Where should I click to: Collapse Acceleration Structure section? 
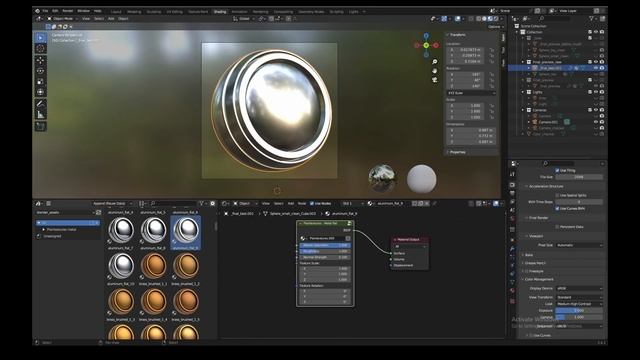click(x=546, y=186)
